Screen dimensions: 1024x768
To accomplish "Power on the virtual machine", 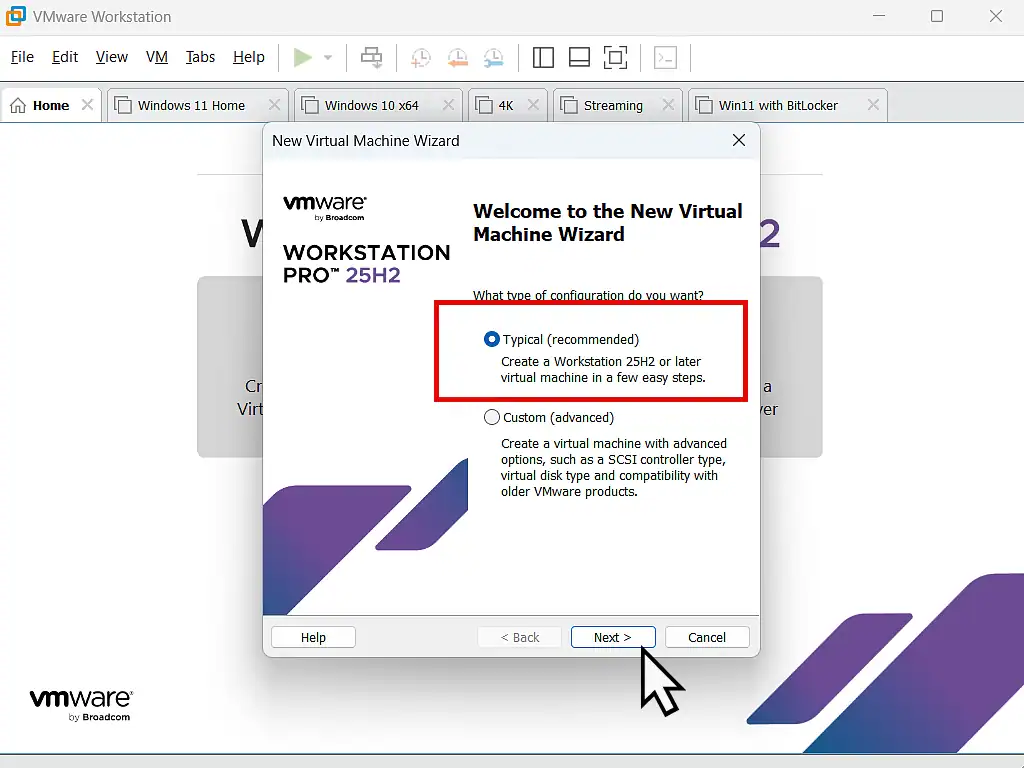I will pos(302,57).
